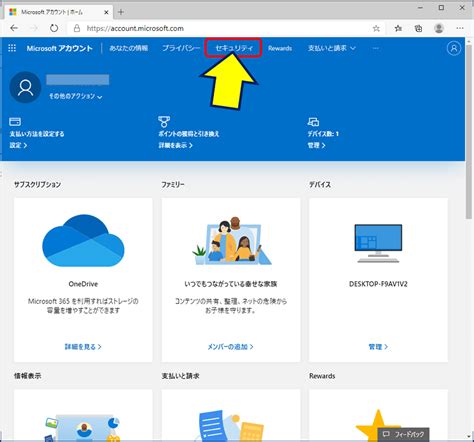Click メンバーの追加 link on family card
The height and width of the screenshot is (442, 474).
click(x=230, y=347)
